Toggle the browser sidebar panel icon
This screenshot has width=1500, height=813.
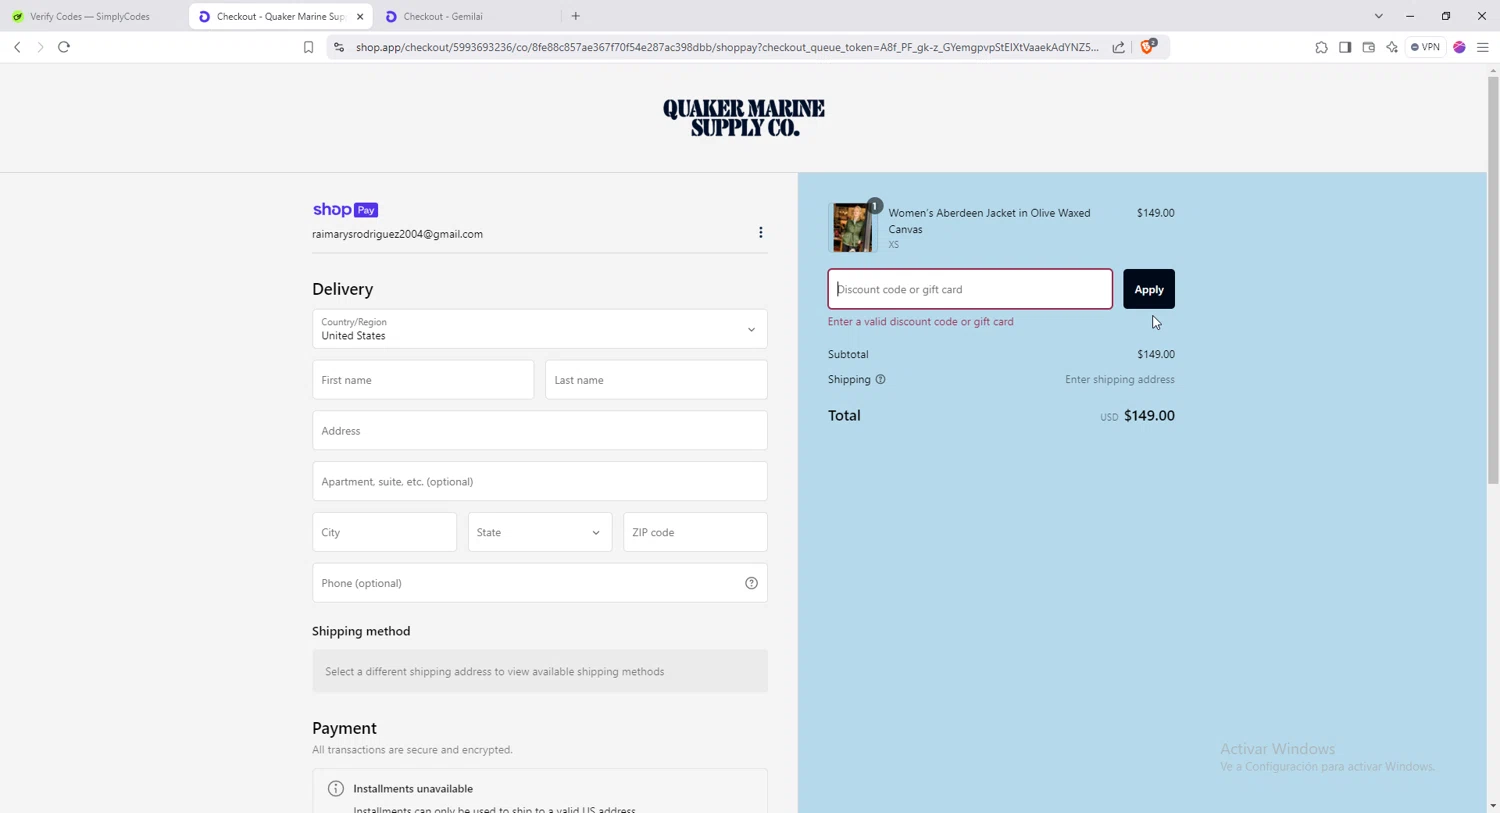click(1345, 47)
